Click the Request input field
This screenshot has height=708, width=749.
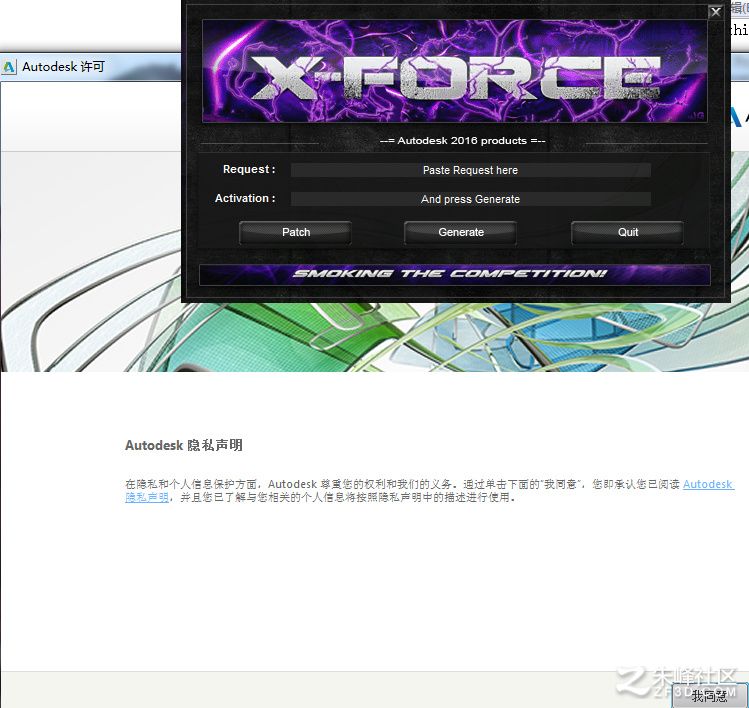click(471, 170)
